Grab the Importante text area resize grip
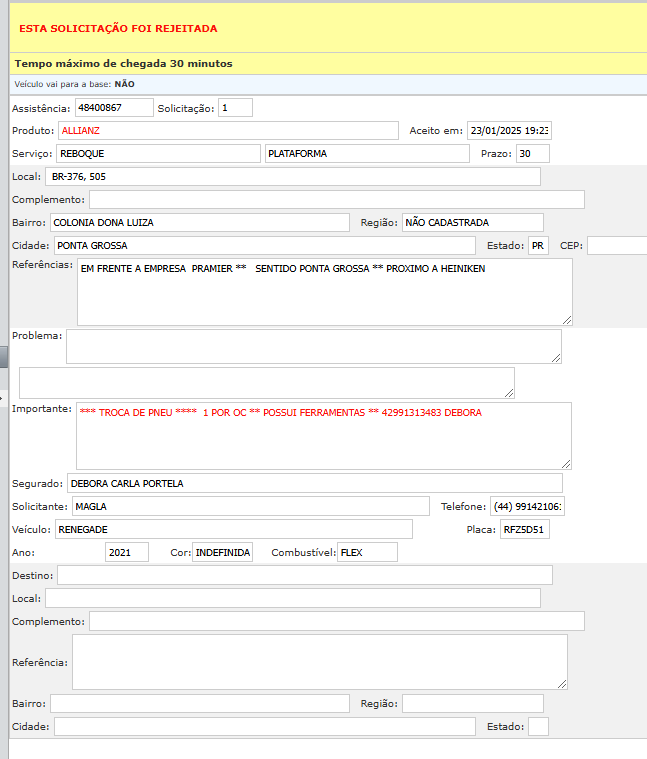This screenshot has width=647, height=759. (x=566, y=463)
